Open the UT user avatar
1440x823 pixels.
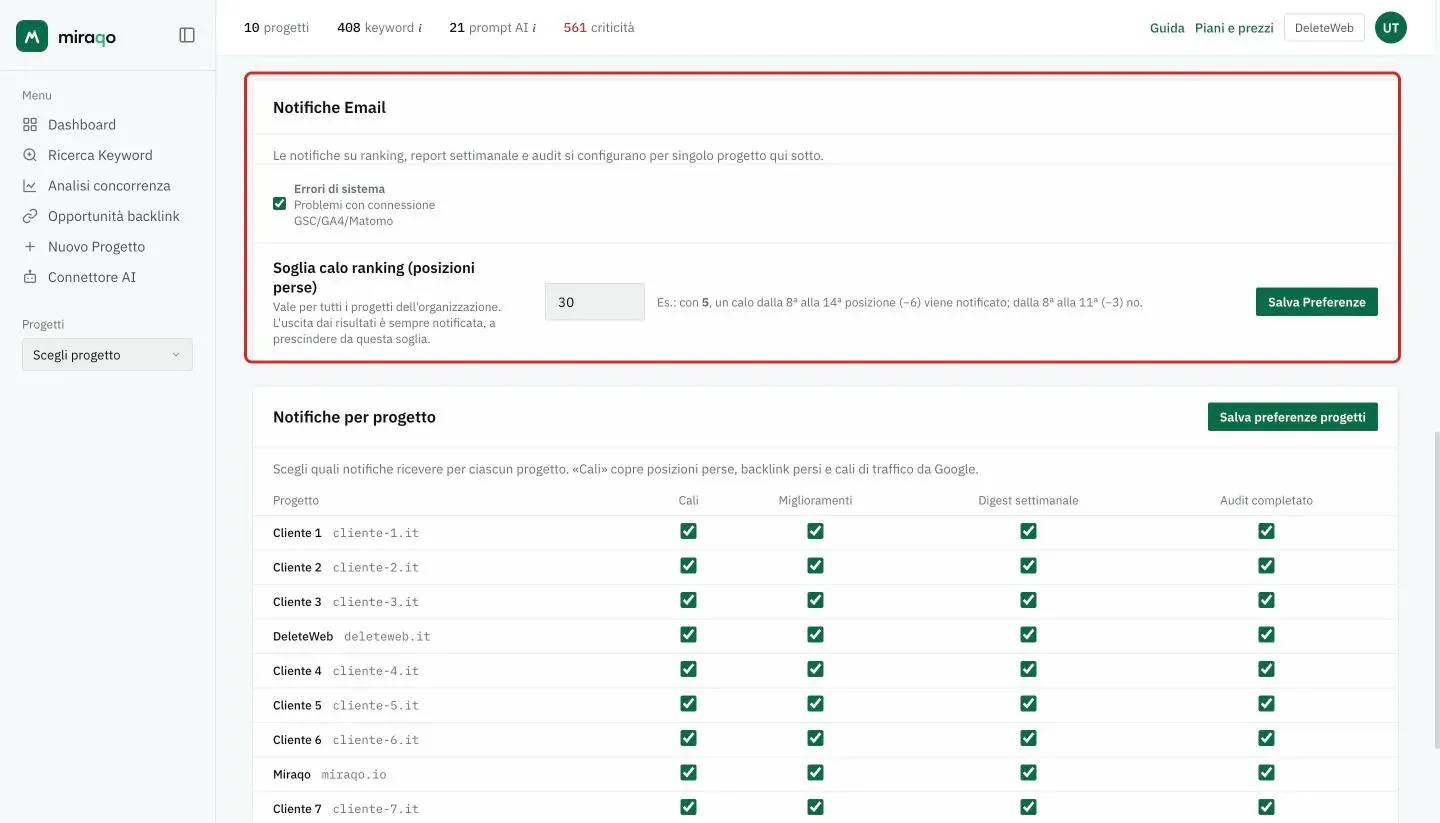tap(1390, 28)
